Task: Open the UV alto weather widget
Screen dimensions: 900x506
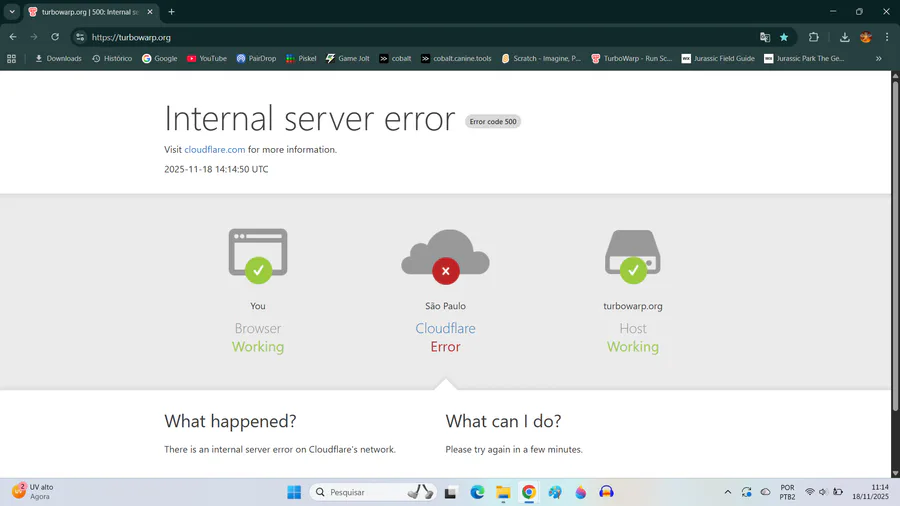Action: pos(33,492)
